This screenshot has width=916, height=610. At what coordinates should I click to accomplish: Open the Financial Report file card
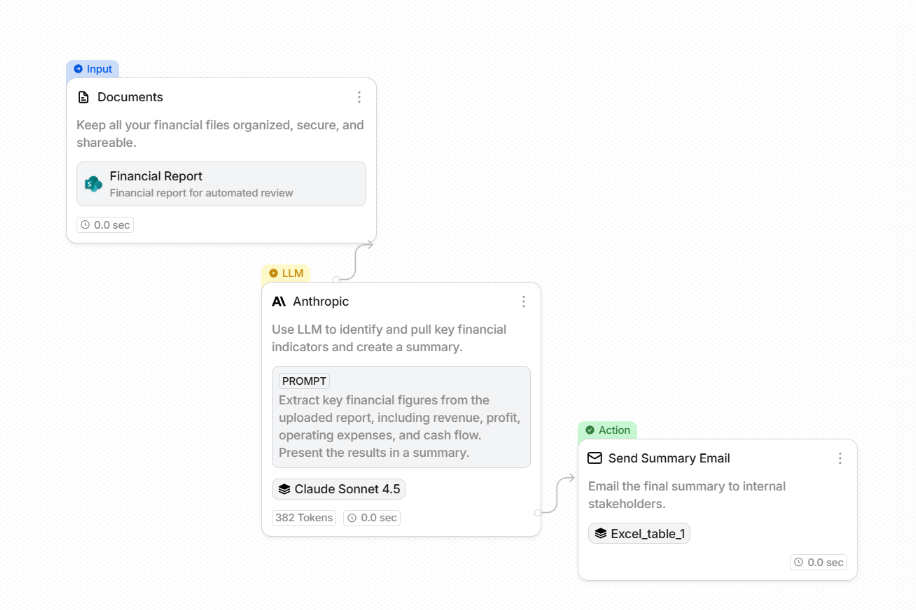pos(220,184)
